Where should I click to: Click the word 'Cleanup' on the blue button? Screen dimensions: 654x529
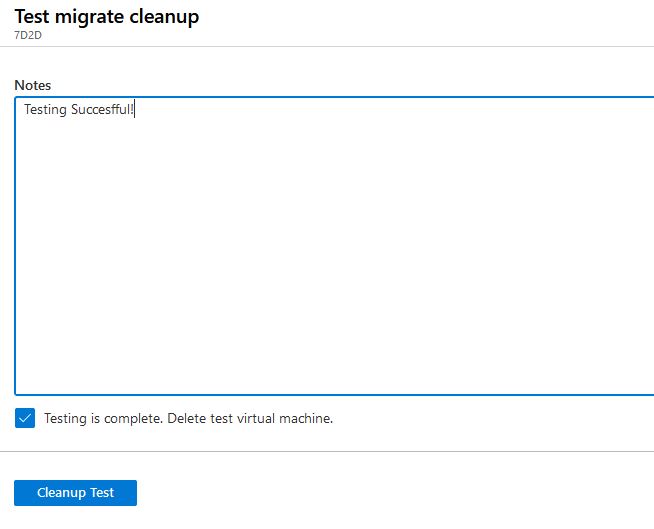tap(62, 493)
